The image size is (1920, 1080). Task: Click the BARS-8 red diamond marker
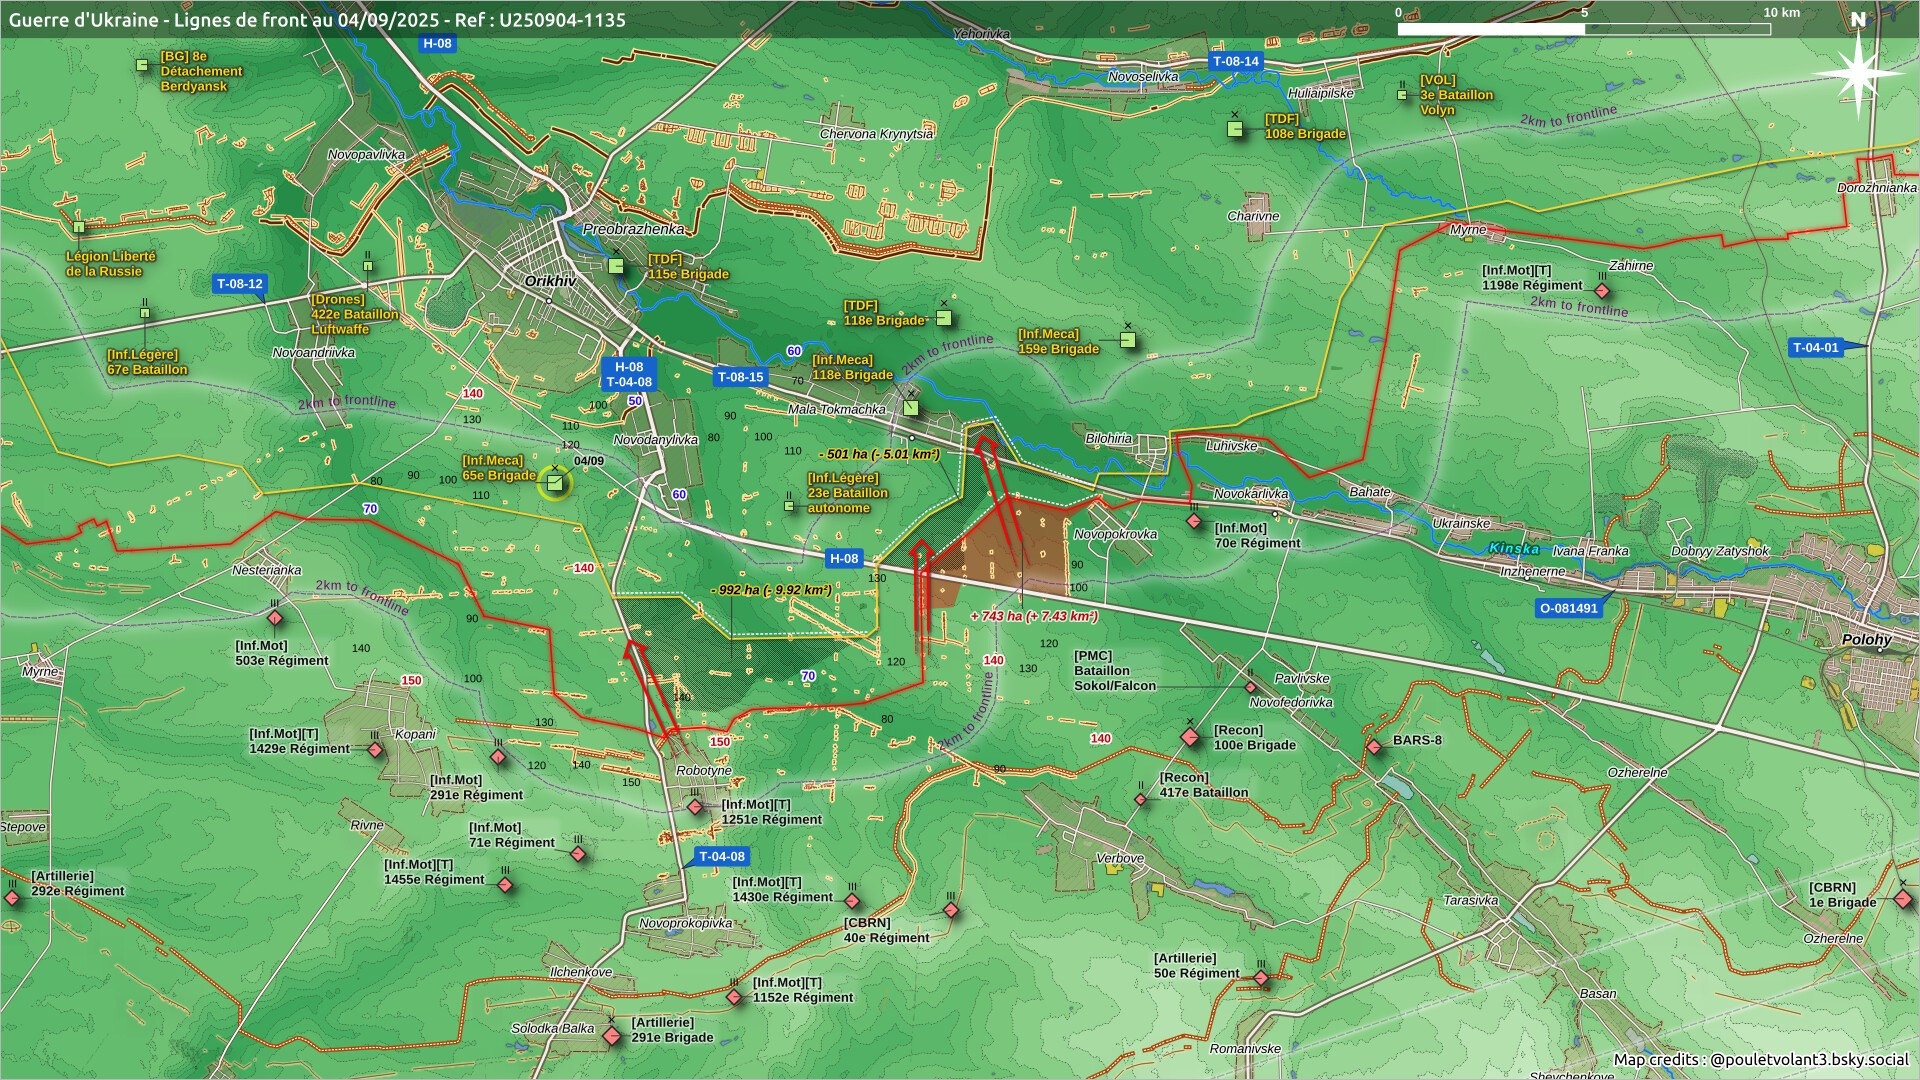pyautogui.click(x=1374, y=747)
